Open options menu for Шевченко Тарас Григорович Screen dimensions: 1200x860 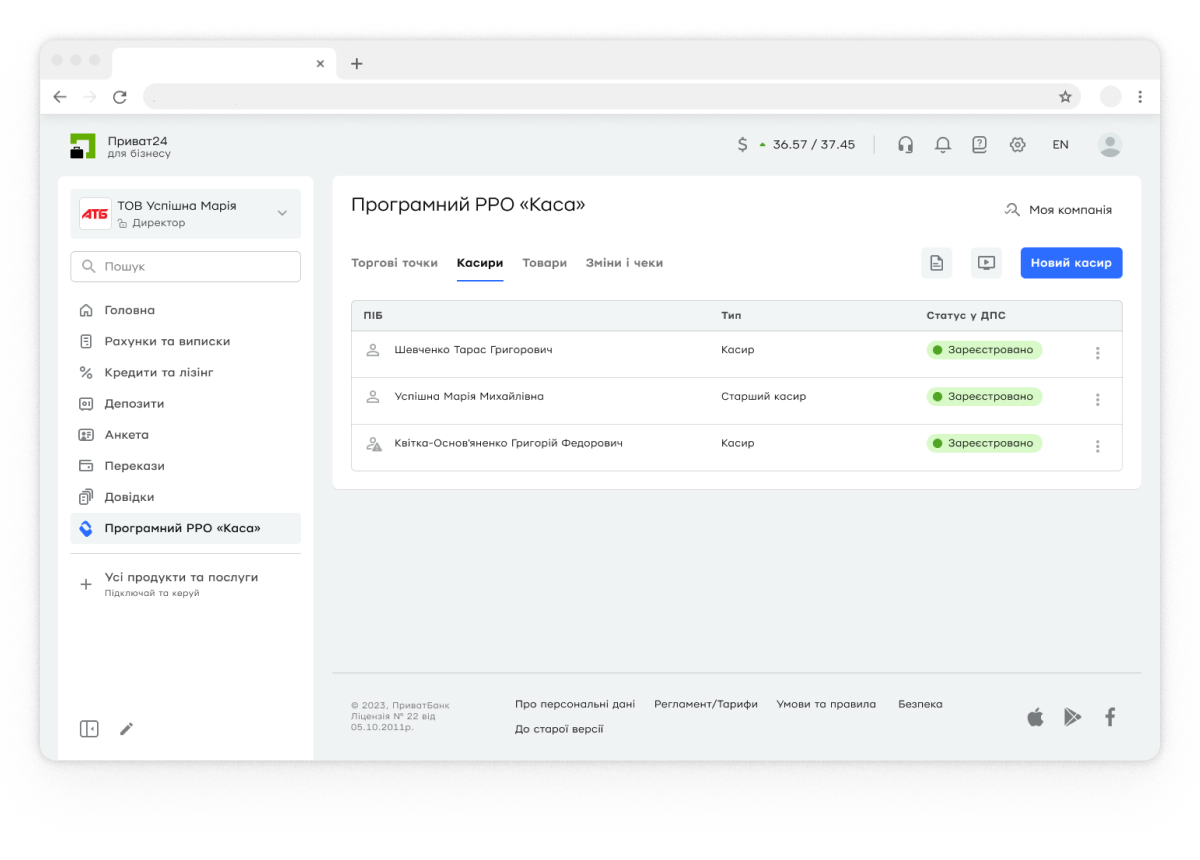click(x=1097, y=353)
